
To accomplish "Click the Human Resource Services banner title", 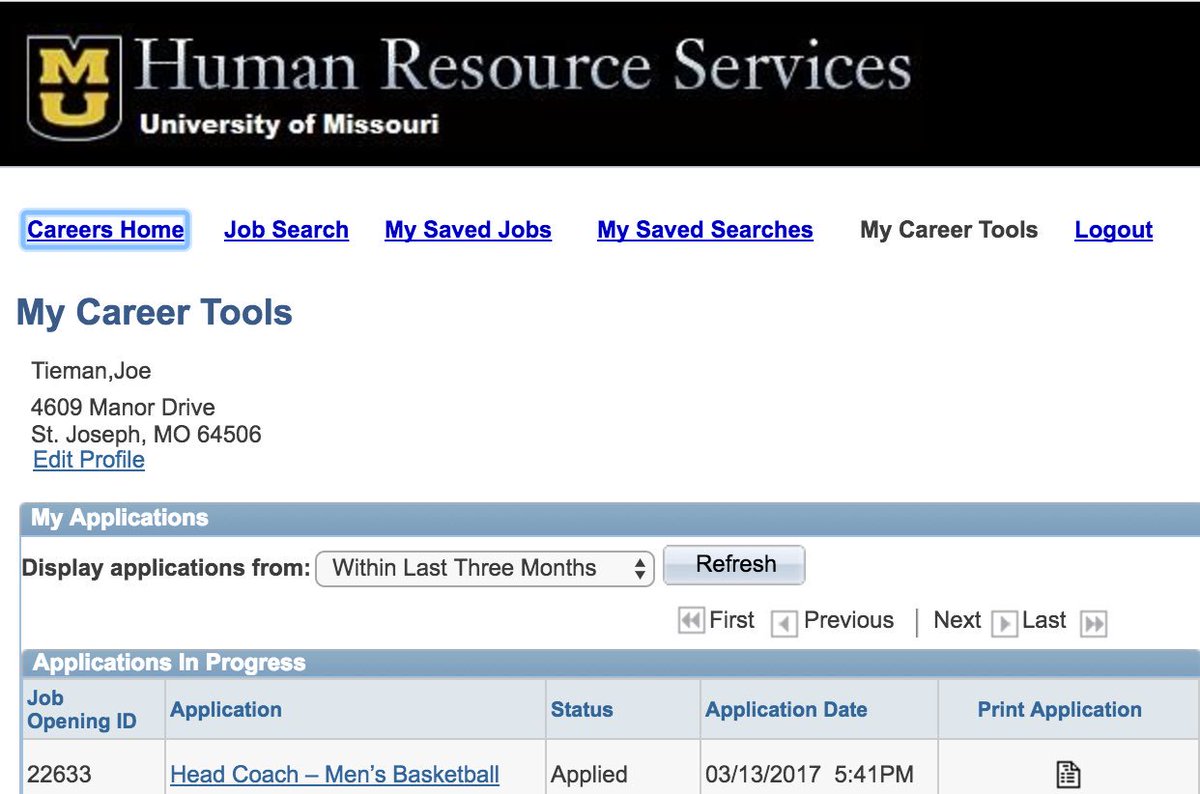I will (522, 67).
